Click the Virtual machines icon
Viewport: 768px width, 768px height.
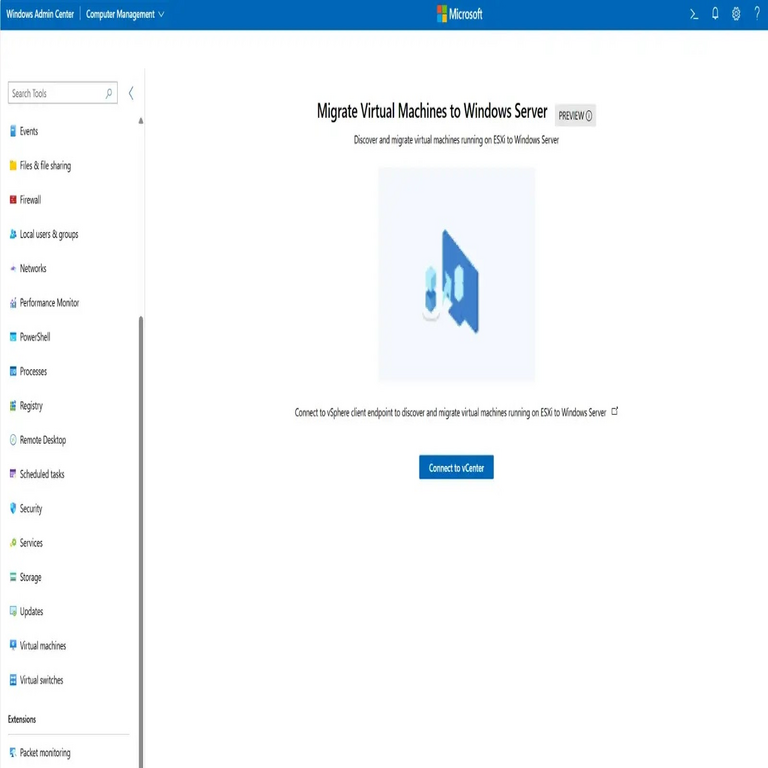click(x=13, y=646)
